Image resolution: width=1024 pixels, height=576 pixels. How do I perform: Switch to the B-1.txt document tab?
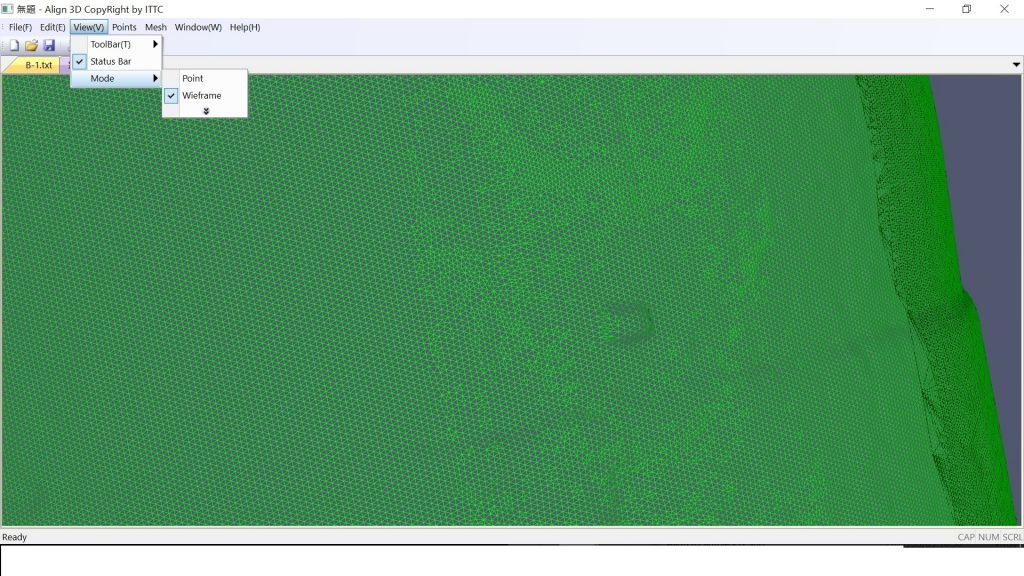coord(38,65)
